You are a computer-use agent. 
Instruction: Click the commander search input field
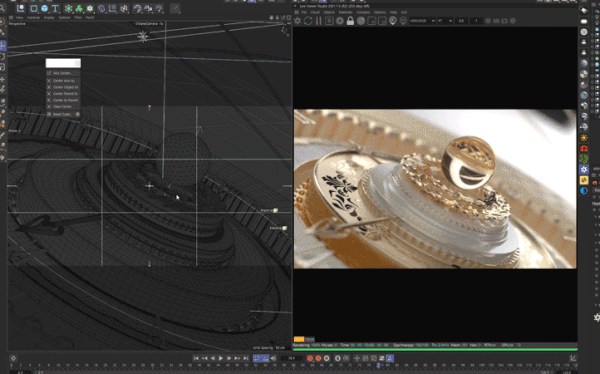(x=63, y=63)
